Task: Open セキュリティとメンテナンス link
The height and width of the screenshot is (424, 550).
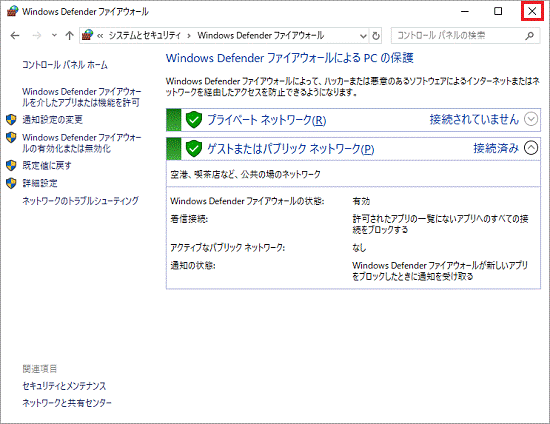Action: (x=64, y=386)
